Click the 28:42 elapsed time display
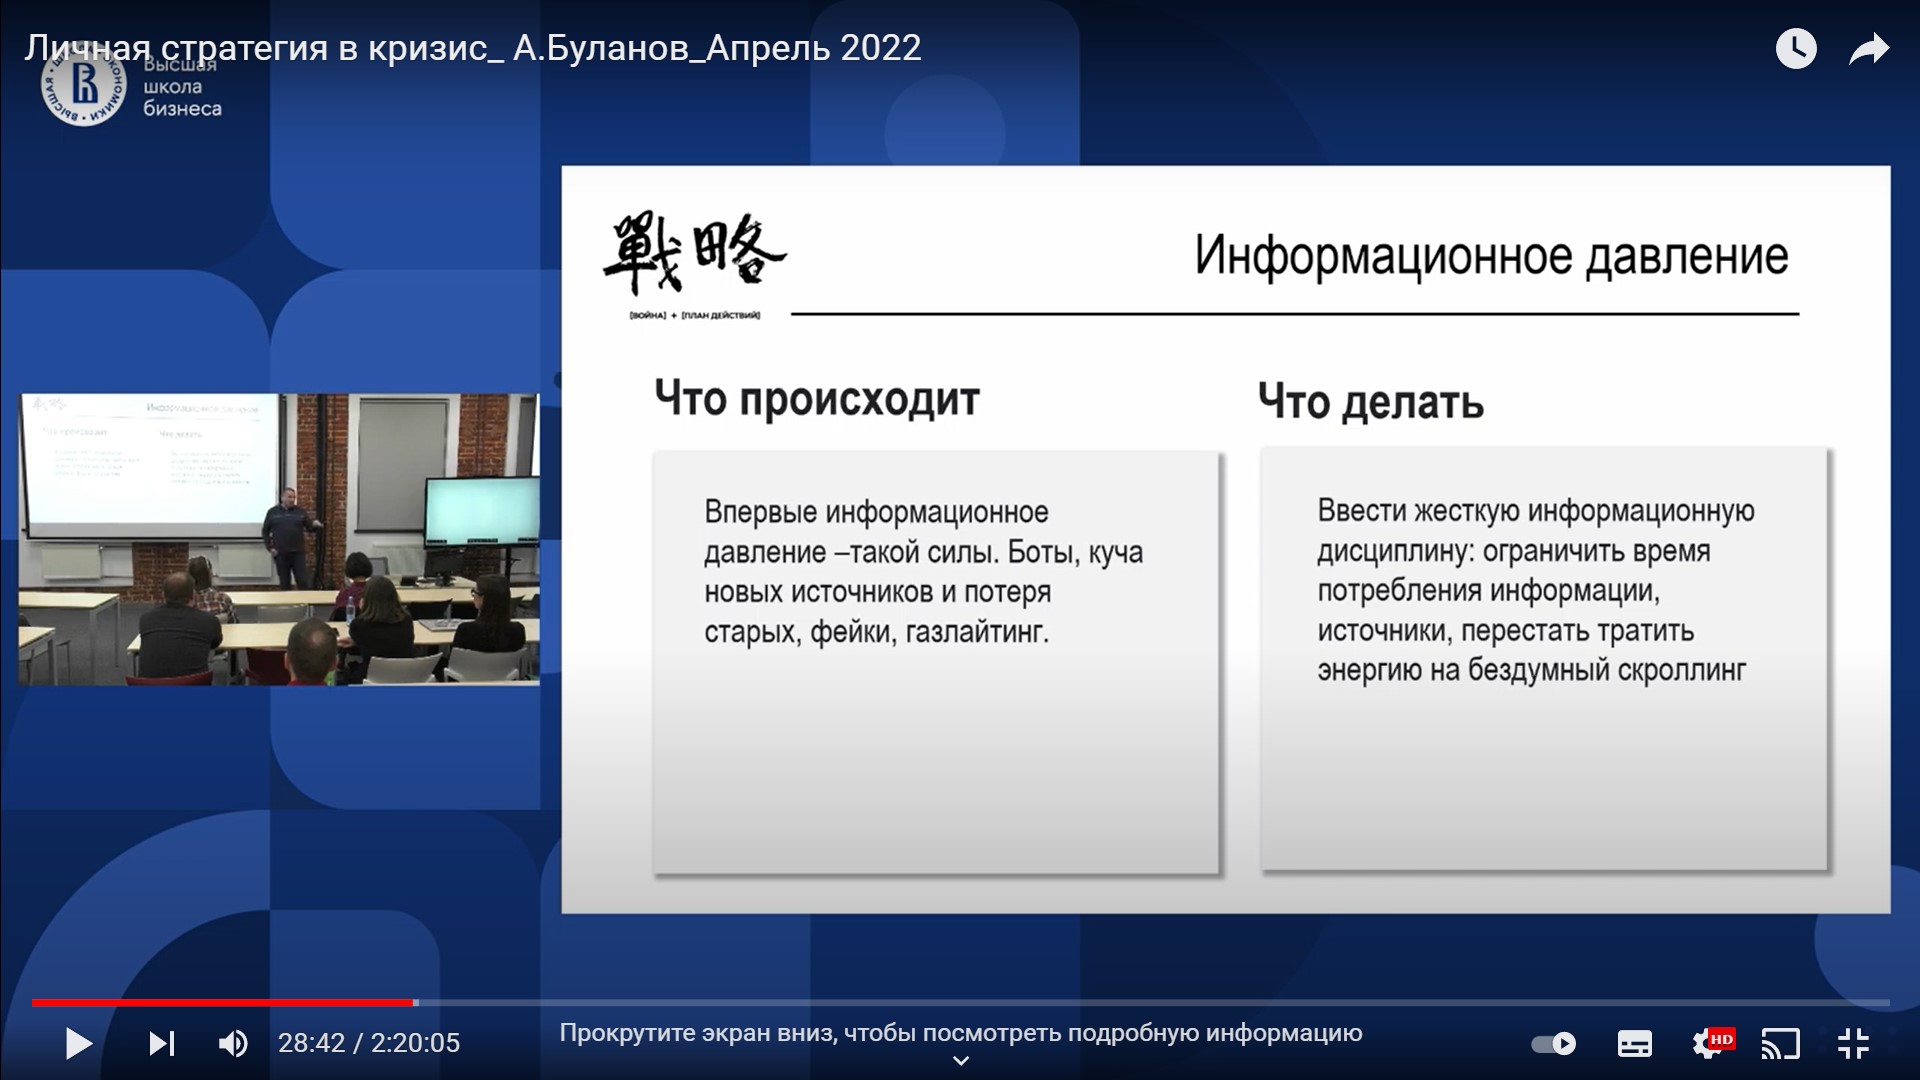This screenshot has height=1080, width=1920. 311,1043
